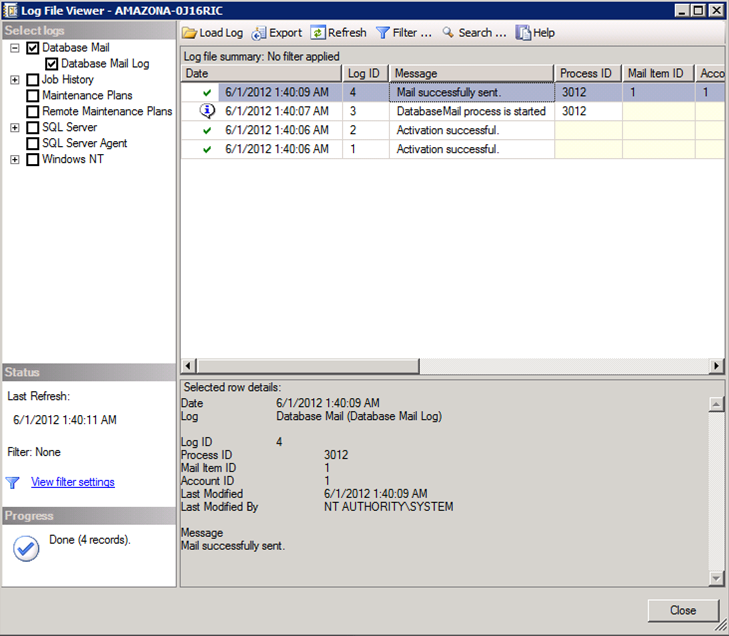Check the Maintenance Plans checkbox

(33, 96)
